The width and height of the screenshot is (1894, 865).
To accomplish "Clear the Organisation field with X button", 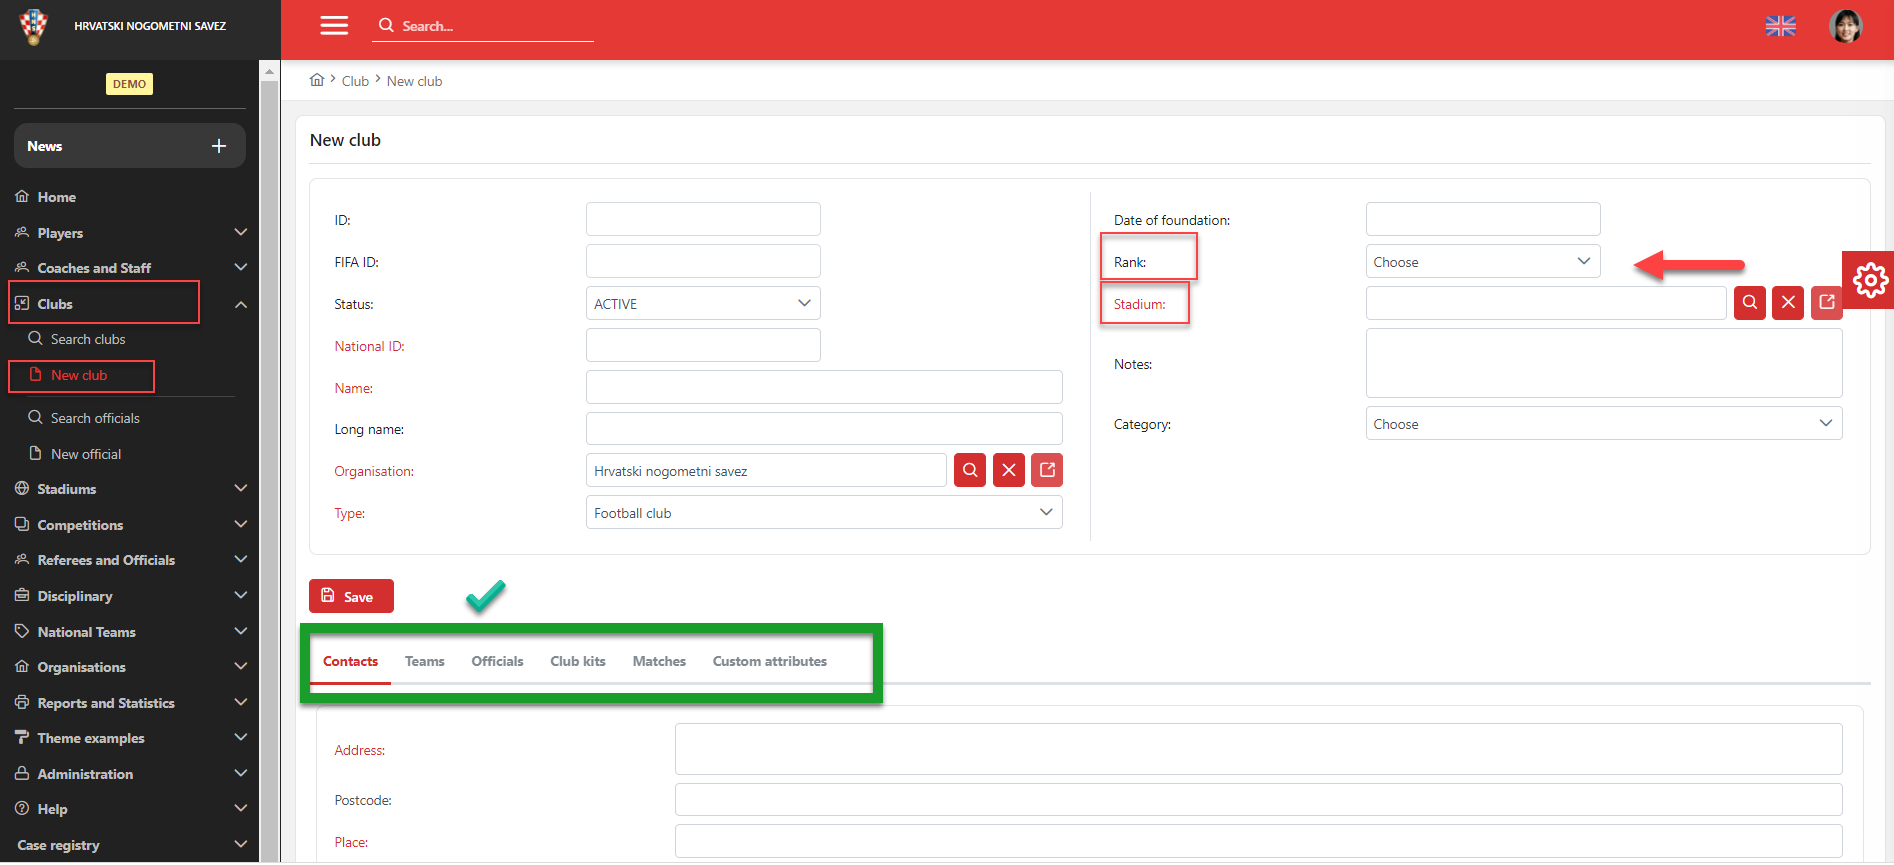I will click(1008, 470).
